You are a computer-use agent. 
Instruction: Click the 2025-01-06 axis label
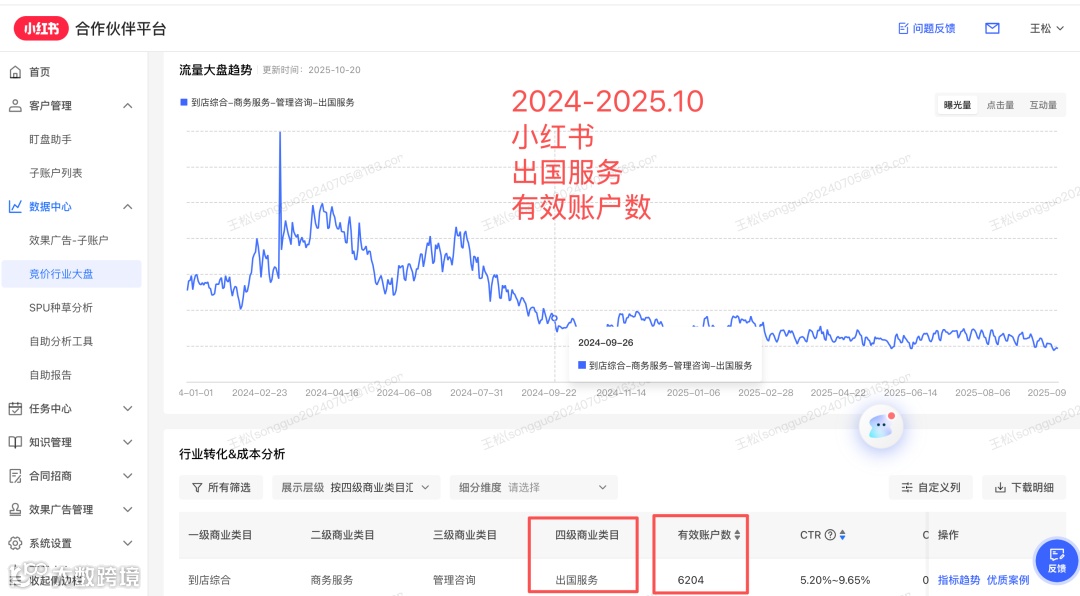(x=694, y=393)
